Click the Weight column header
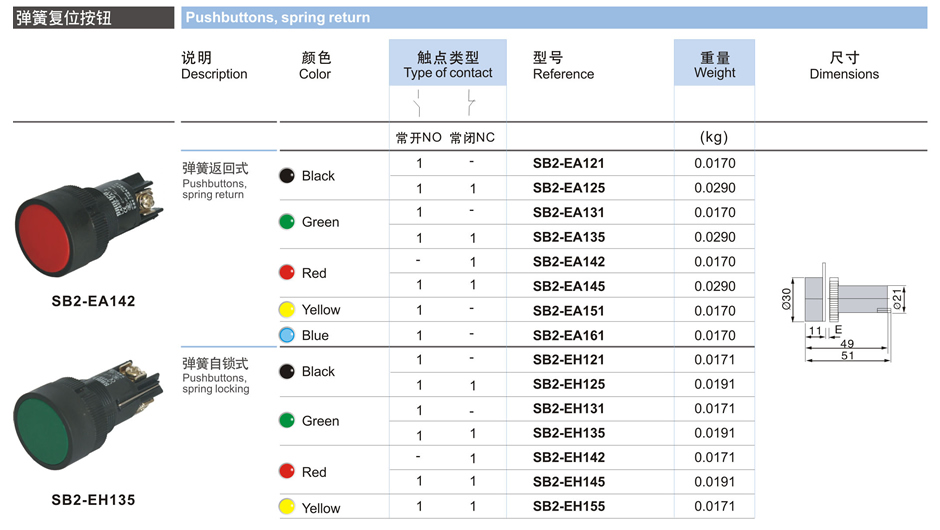Viewport: 940px width, 530px height. click(714, 65)
